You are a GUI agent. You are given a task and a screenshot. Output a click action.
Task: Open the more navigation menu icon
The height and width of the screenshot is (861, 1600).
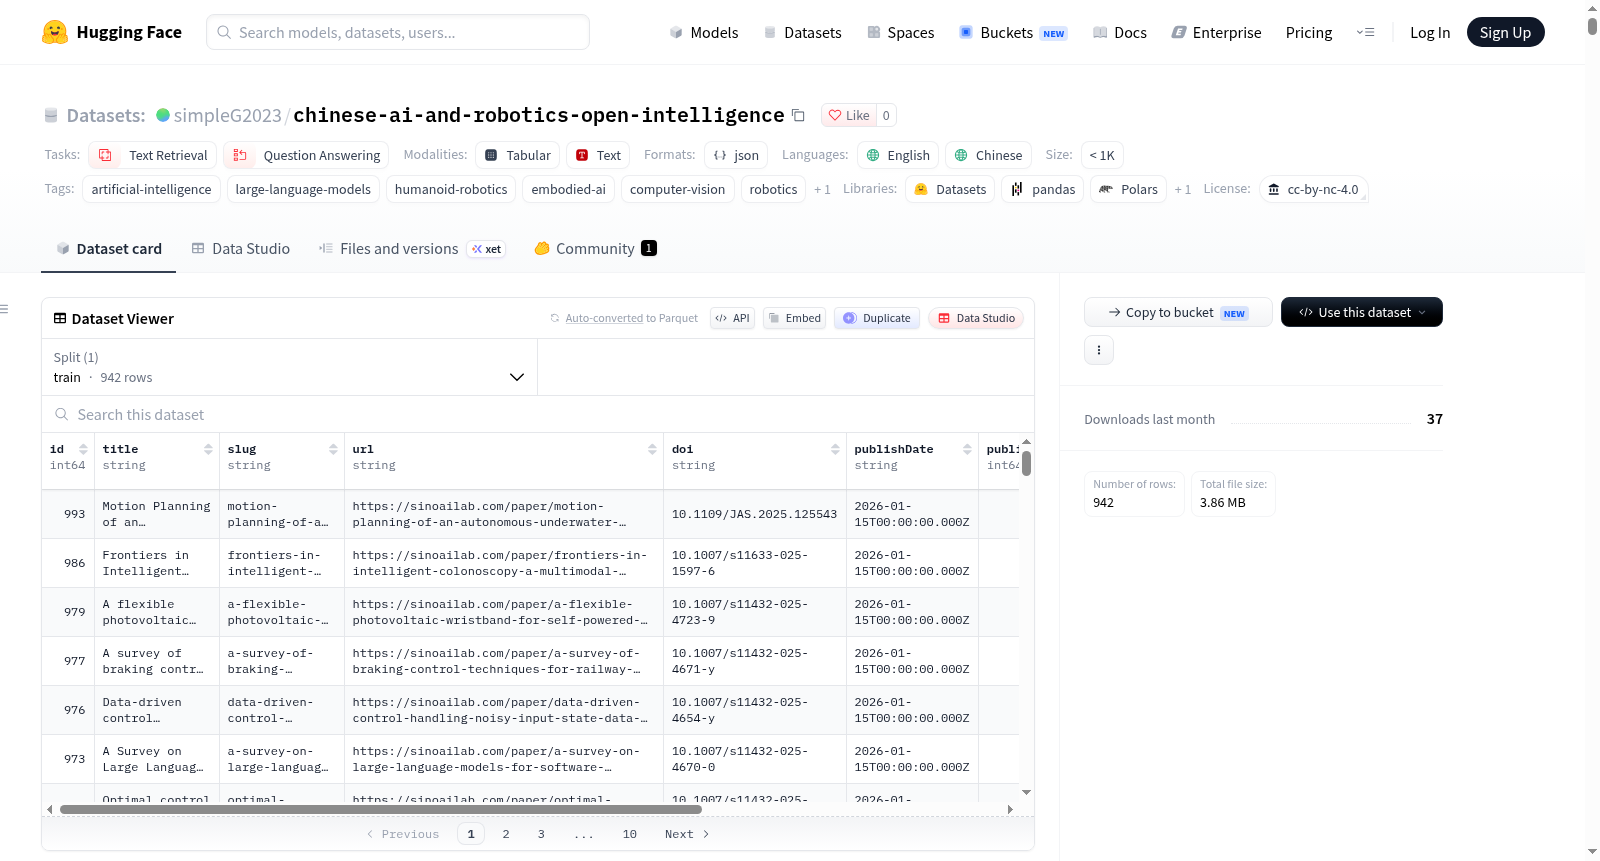(1365, 32)
